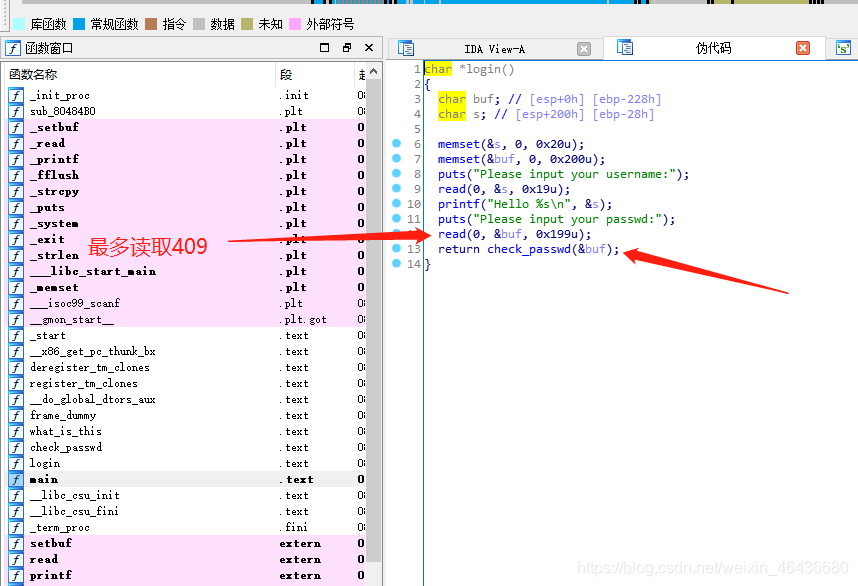The height and width of the screenshot is (586, 858).
Task: Click the 库函数 cyan legend swatch
Action: click(19, 24)
